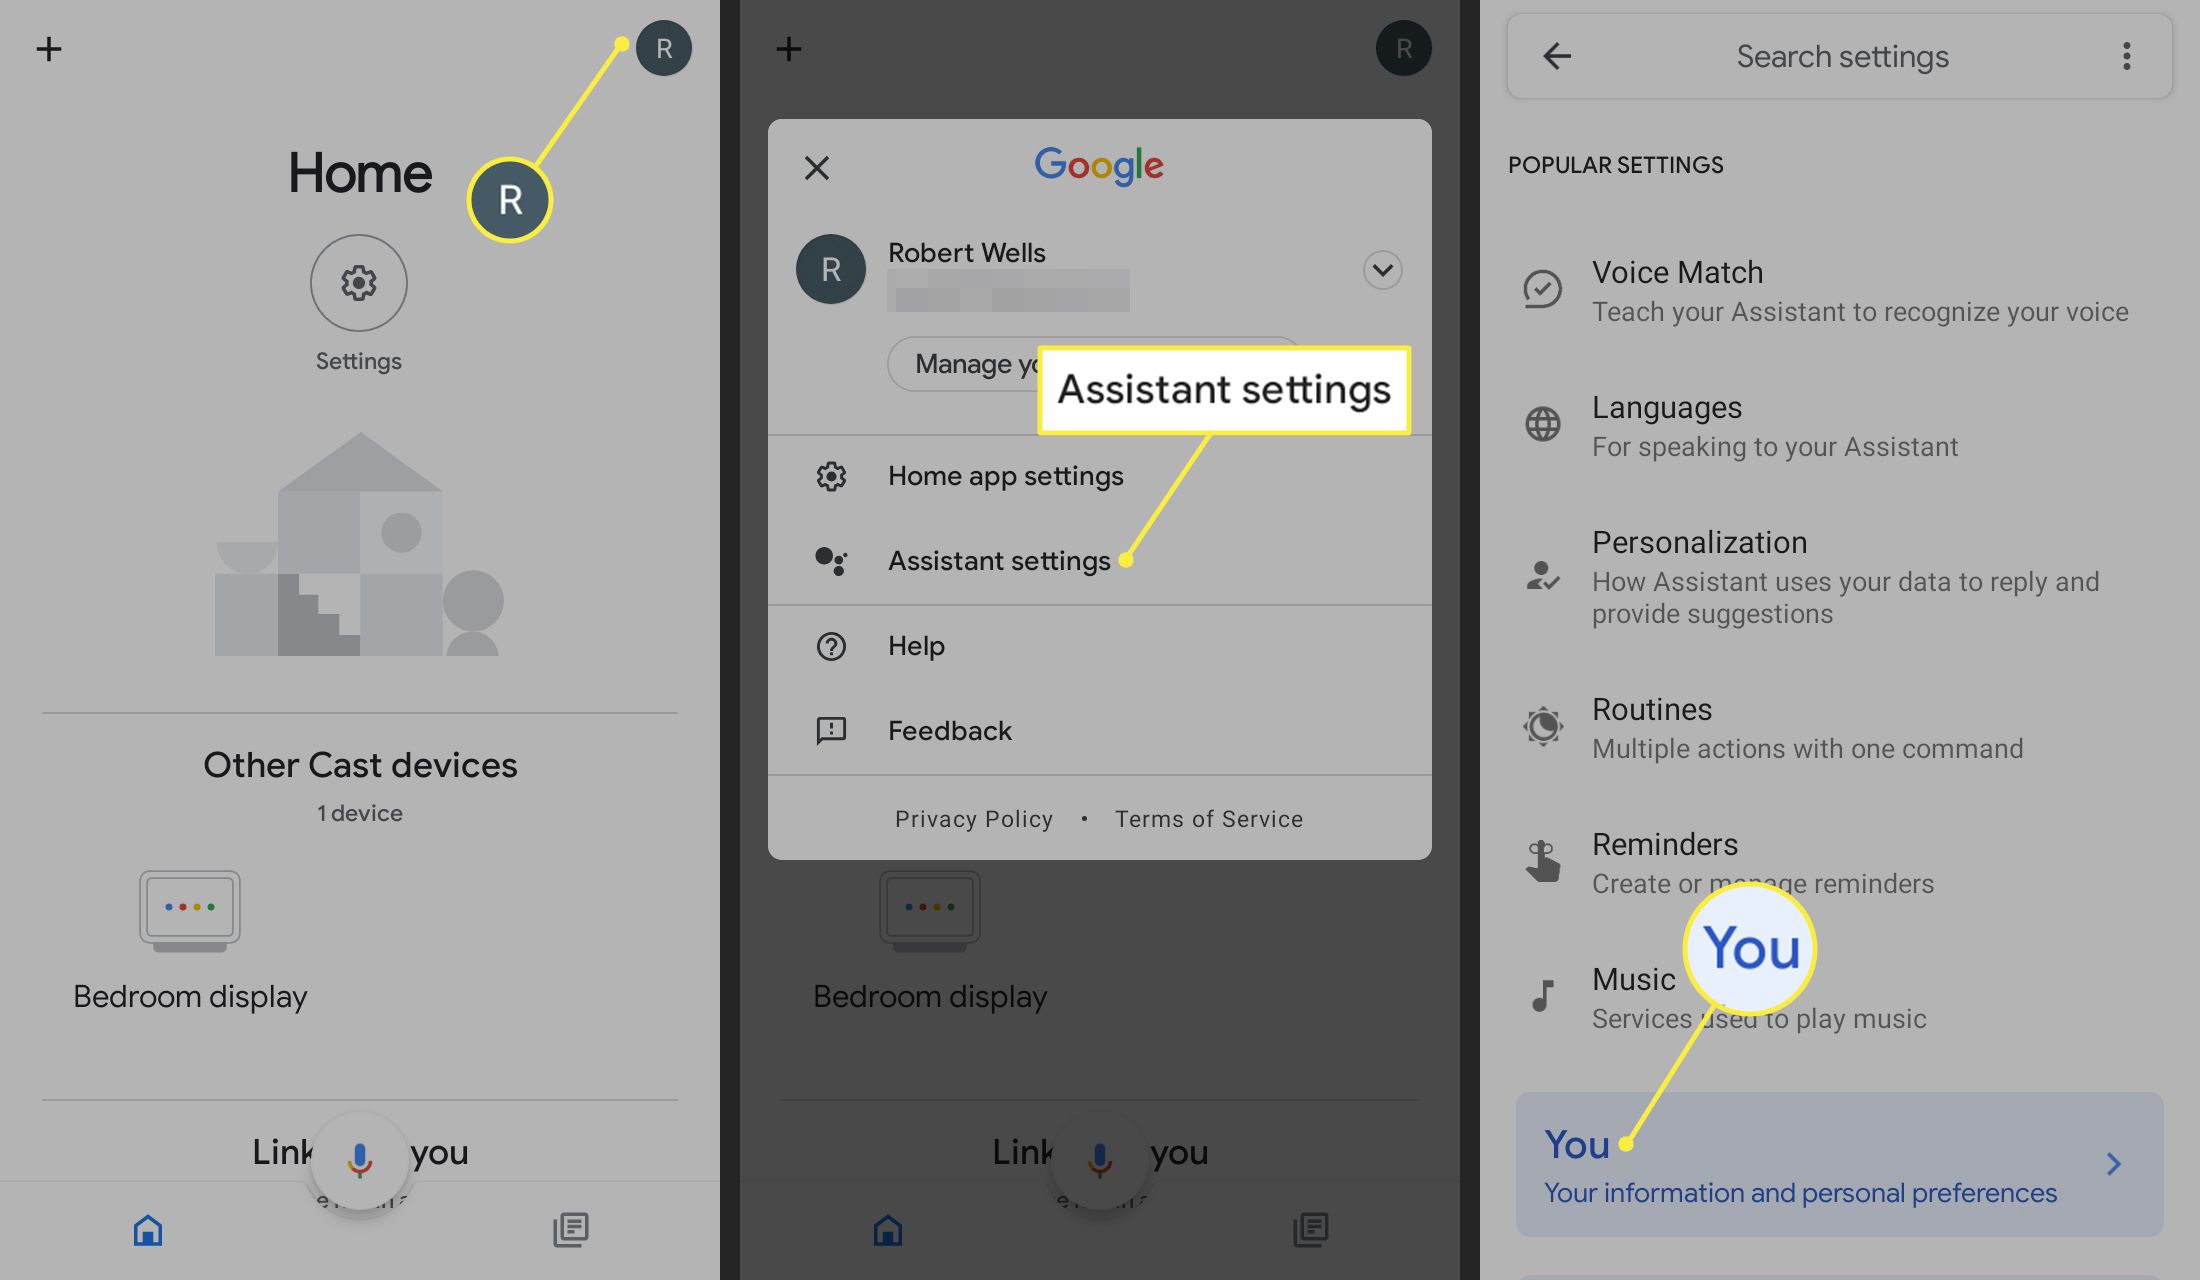
Task: Click the Privacy Policy link
Action: (974, 820)
